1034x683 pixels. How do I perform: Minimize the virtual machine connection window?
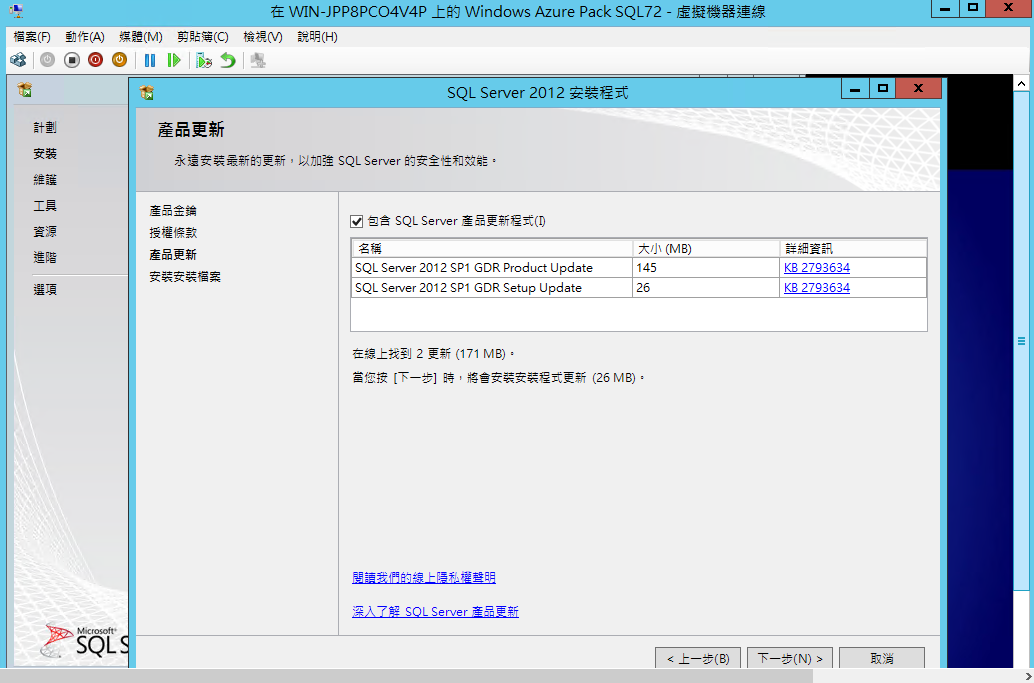946,9
